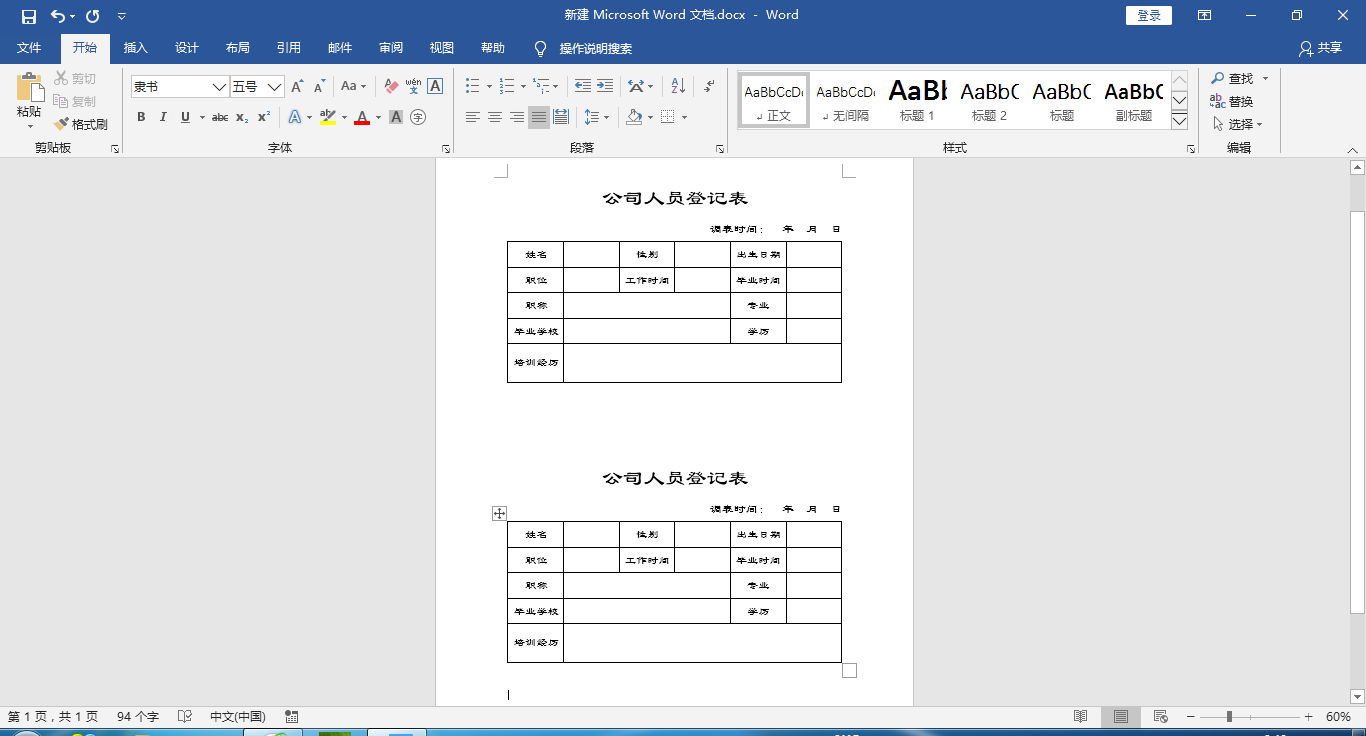
Task: Click zoom slider handle
Action: [1229, 717]
